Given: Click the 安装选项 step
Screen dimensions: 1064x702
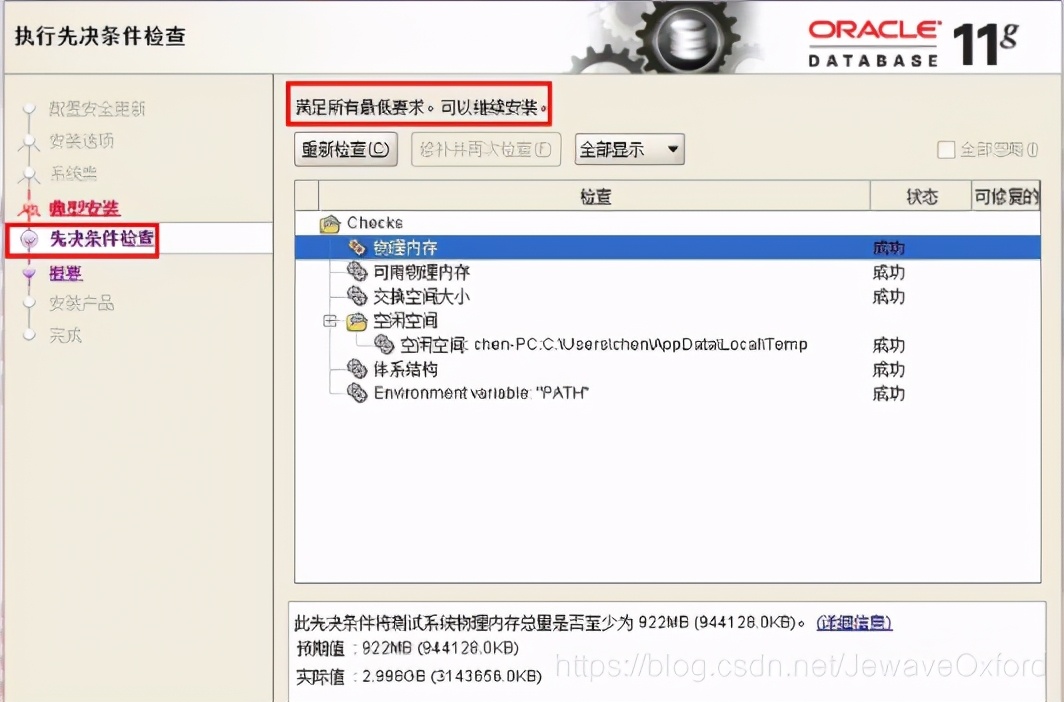Looking at the screenshot, I should point(81,141).
